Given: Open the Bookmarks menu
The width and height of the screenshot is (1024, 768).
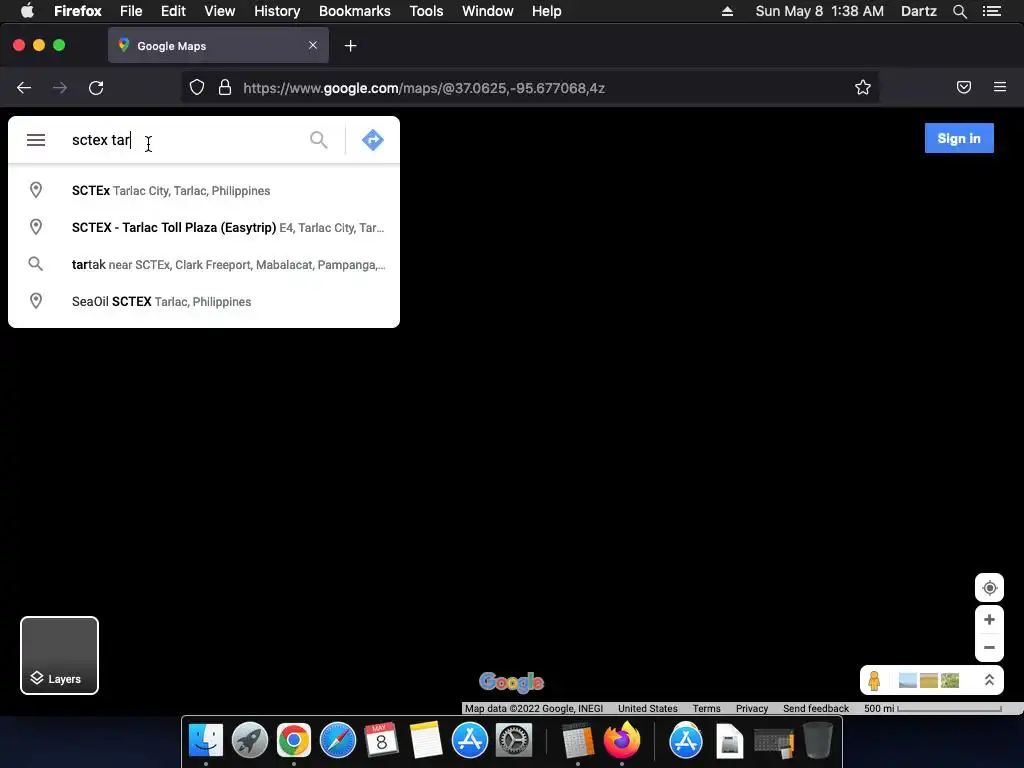Looking at the screenshot, I should [x=355, y=11].
